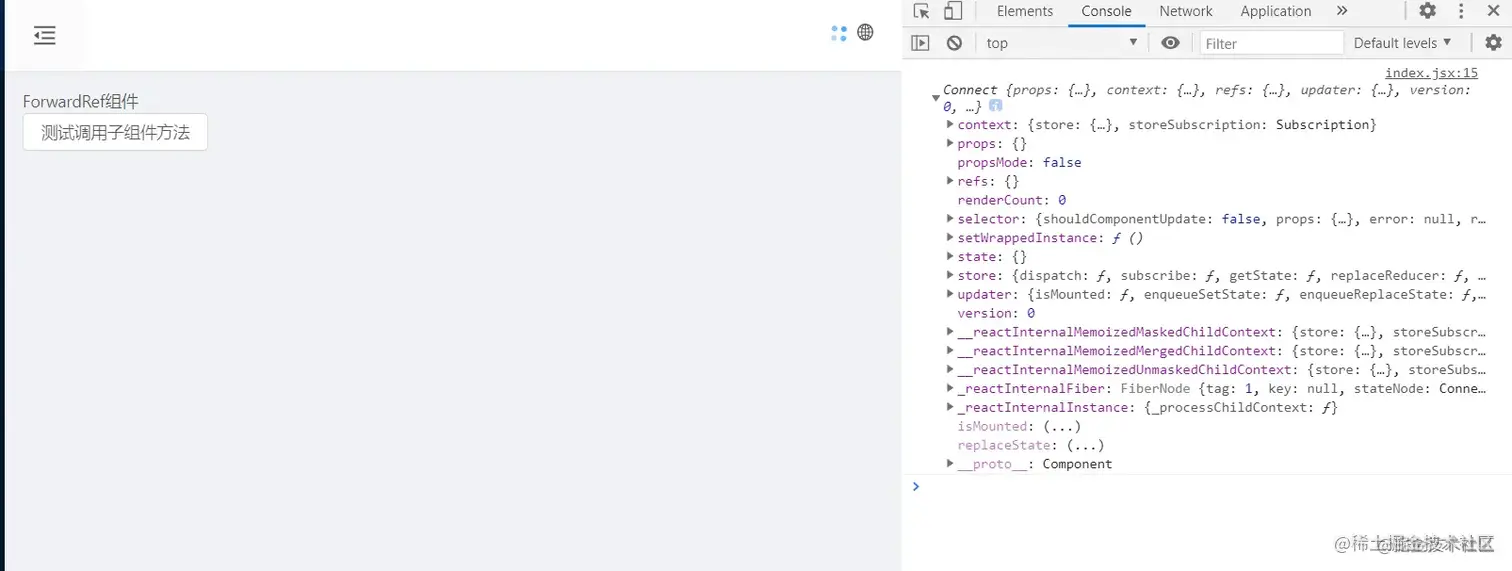Create live expression eye icon
The height and width of the screenshot is (571, 1512).
pyautogui.click(x=1171, y=43)
